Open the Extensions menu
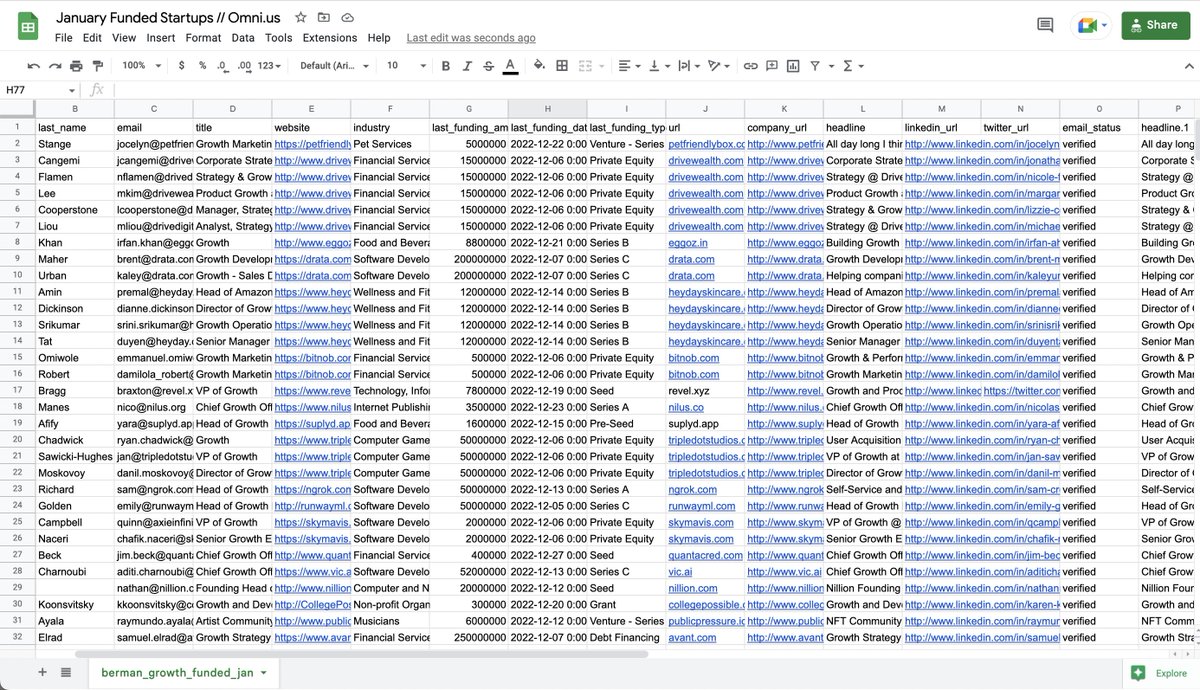 click(330, 38)
